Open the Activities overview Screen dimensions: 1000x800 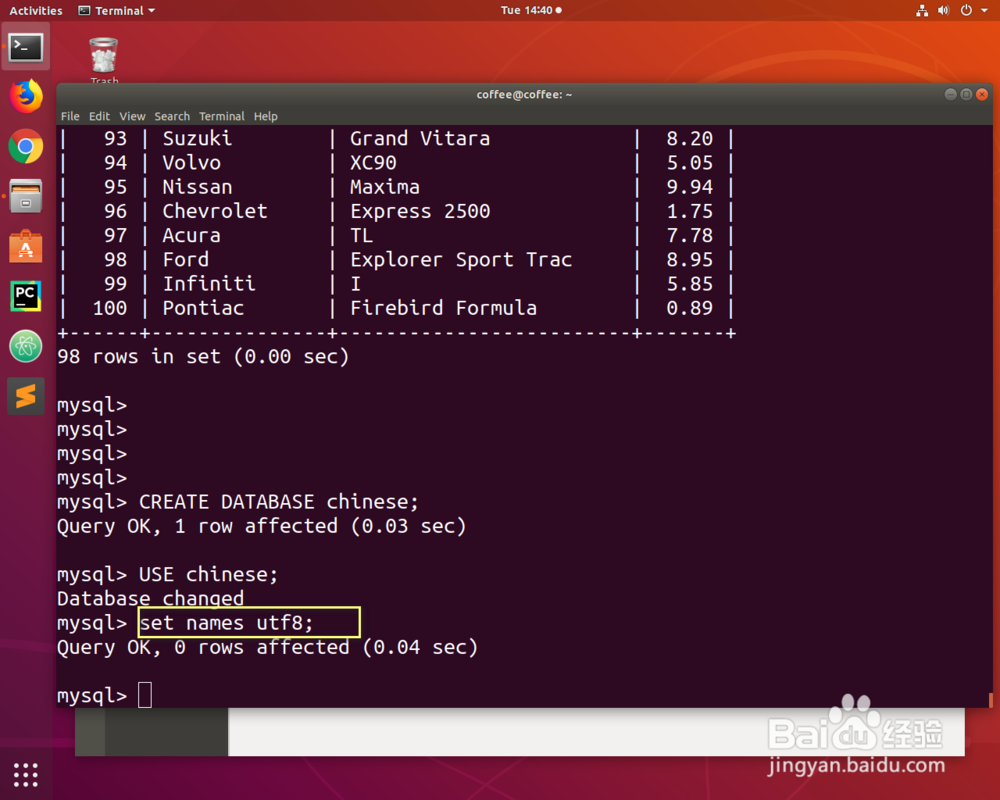36,10
